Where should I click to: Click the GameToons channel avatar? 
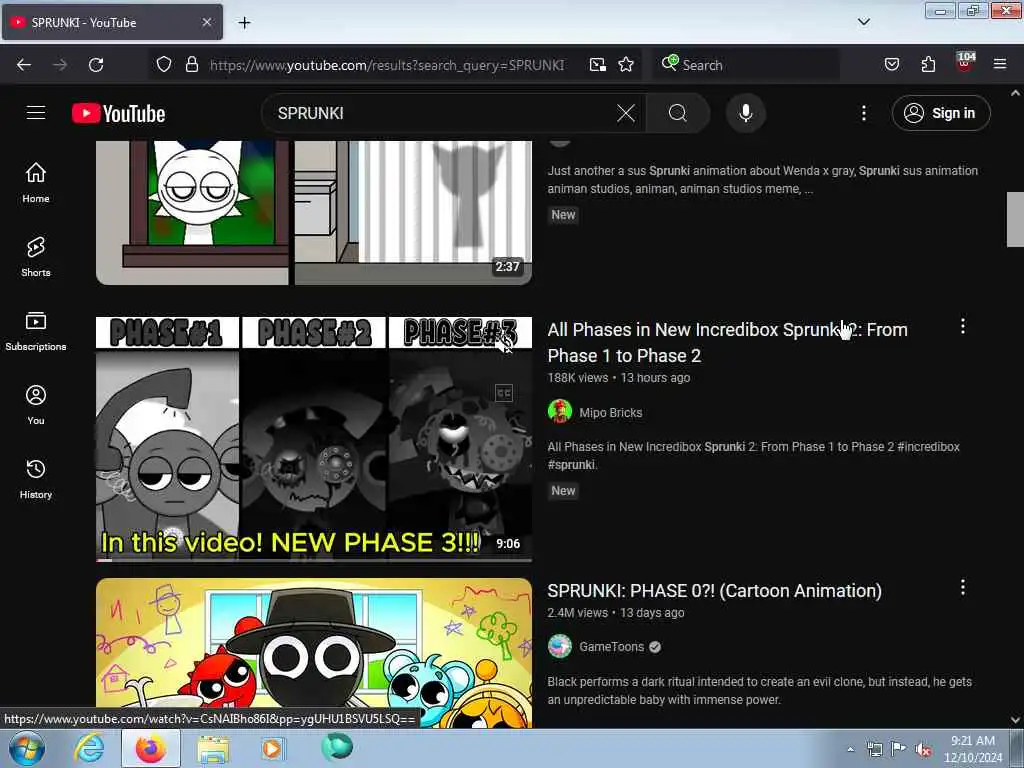click(x=560, y=646)
